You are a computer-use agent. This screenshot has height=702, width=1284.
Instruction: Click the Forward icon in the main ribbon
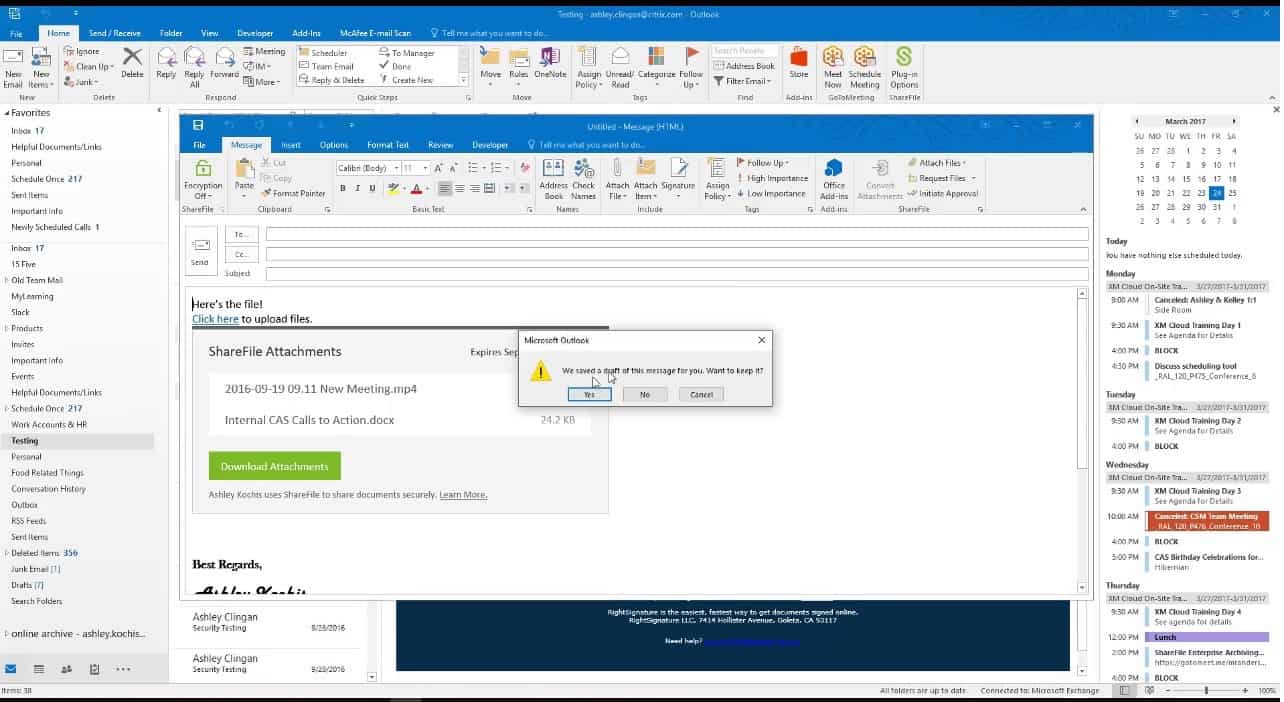224,62
